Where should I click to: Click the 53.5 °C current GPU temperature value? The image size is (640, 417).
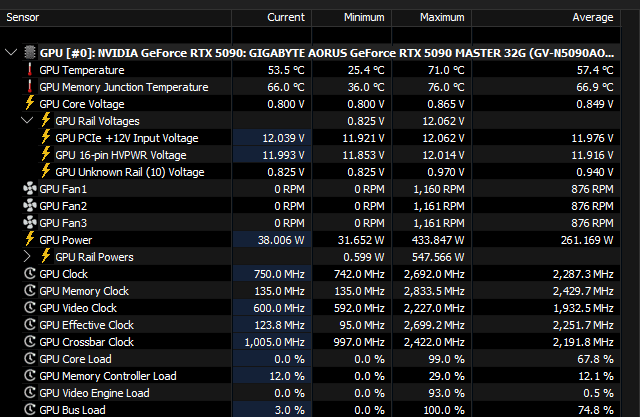286,70
